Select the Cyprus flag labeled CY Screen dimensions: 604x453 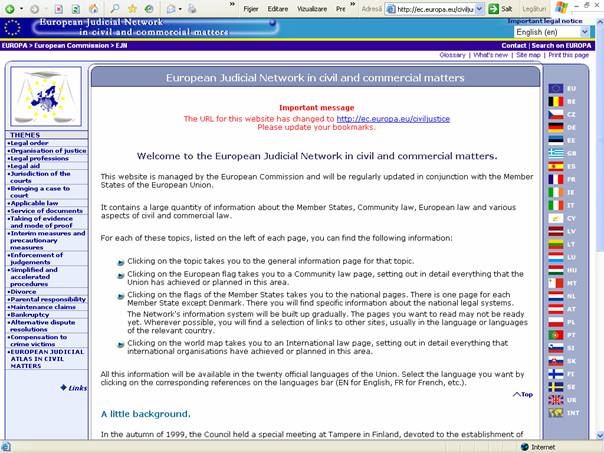[556, 218]
